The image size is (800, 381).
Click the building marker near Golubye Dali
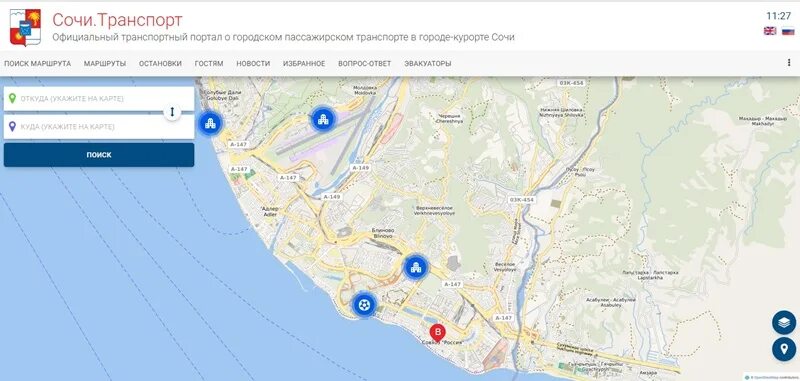(210, 123)
